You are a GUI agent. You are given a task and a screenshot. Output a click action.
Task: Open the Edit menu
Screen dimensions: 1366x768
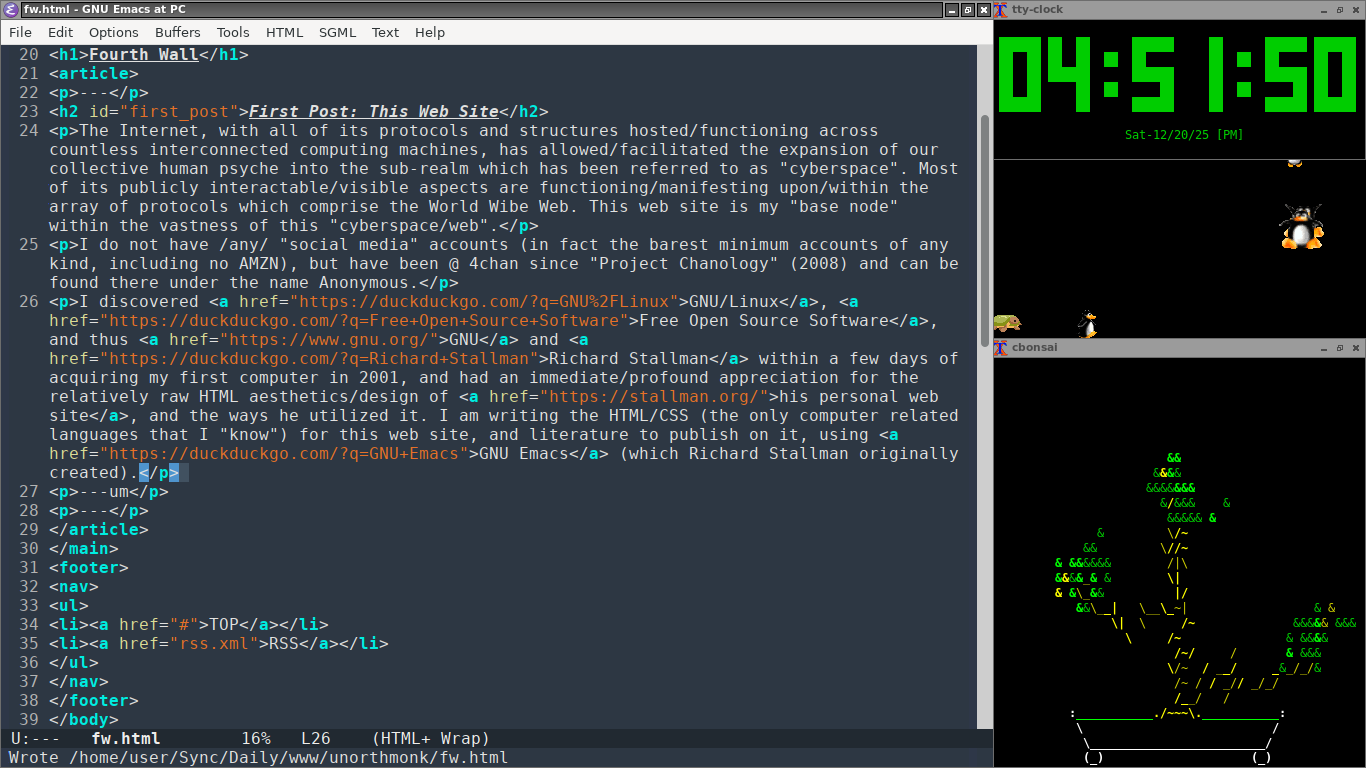pyautogui.click(x=60, y=32)
